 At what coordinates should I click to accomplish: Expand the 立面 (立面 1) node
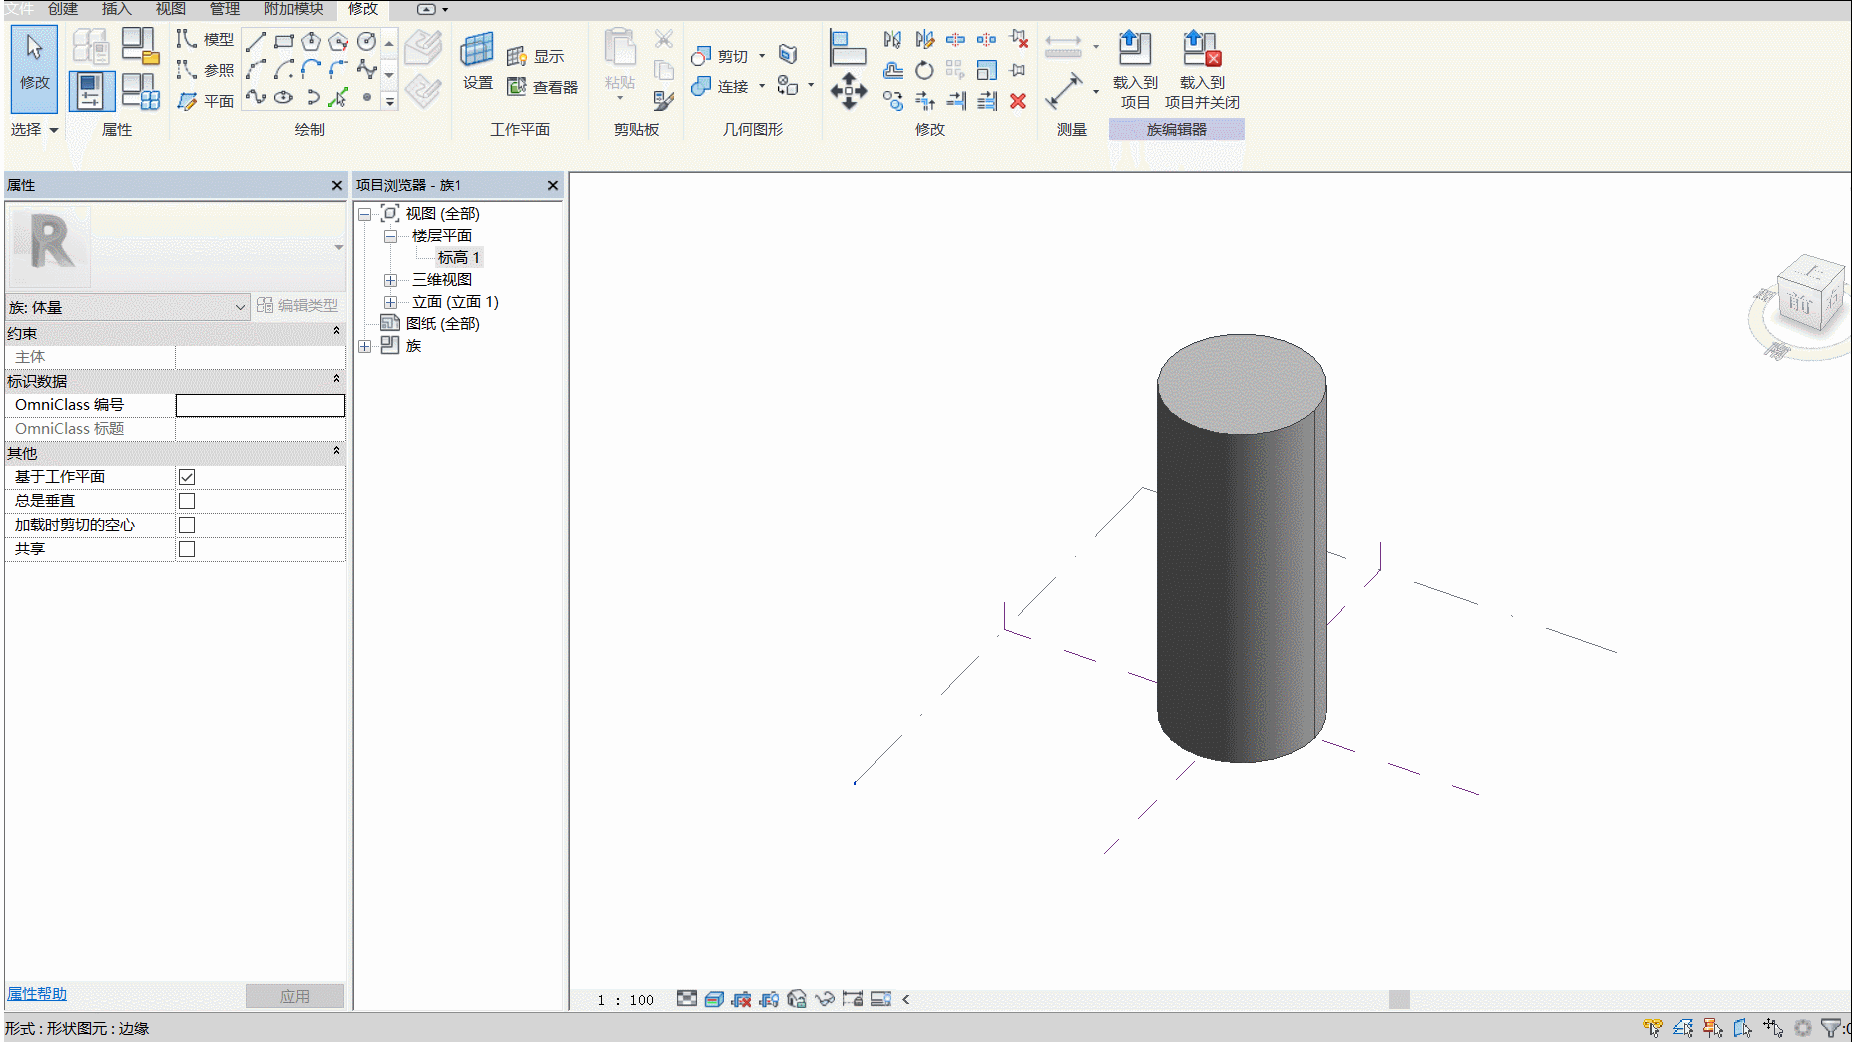pyautogui.click(x=391, y=302)
